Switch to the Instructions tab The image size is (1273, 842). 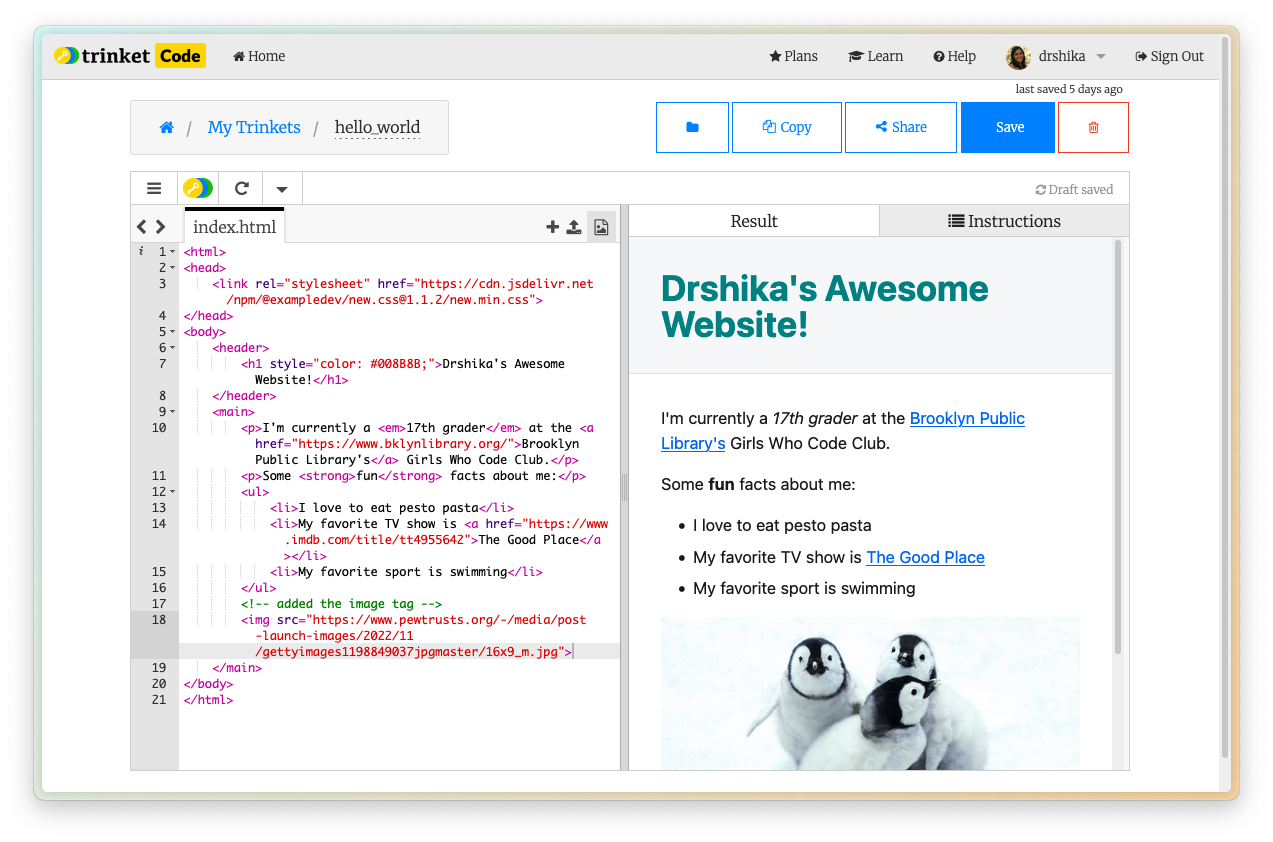click(1004, 221)
